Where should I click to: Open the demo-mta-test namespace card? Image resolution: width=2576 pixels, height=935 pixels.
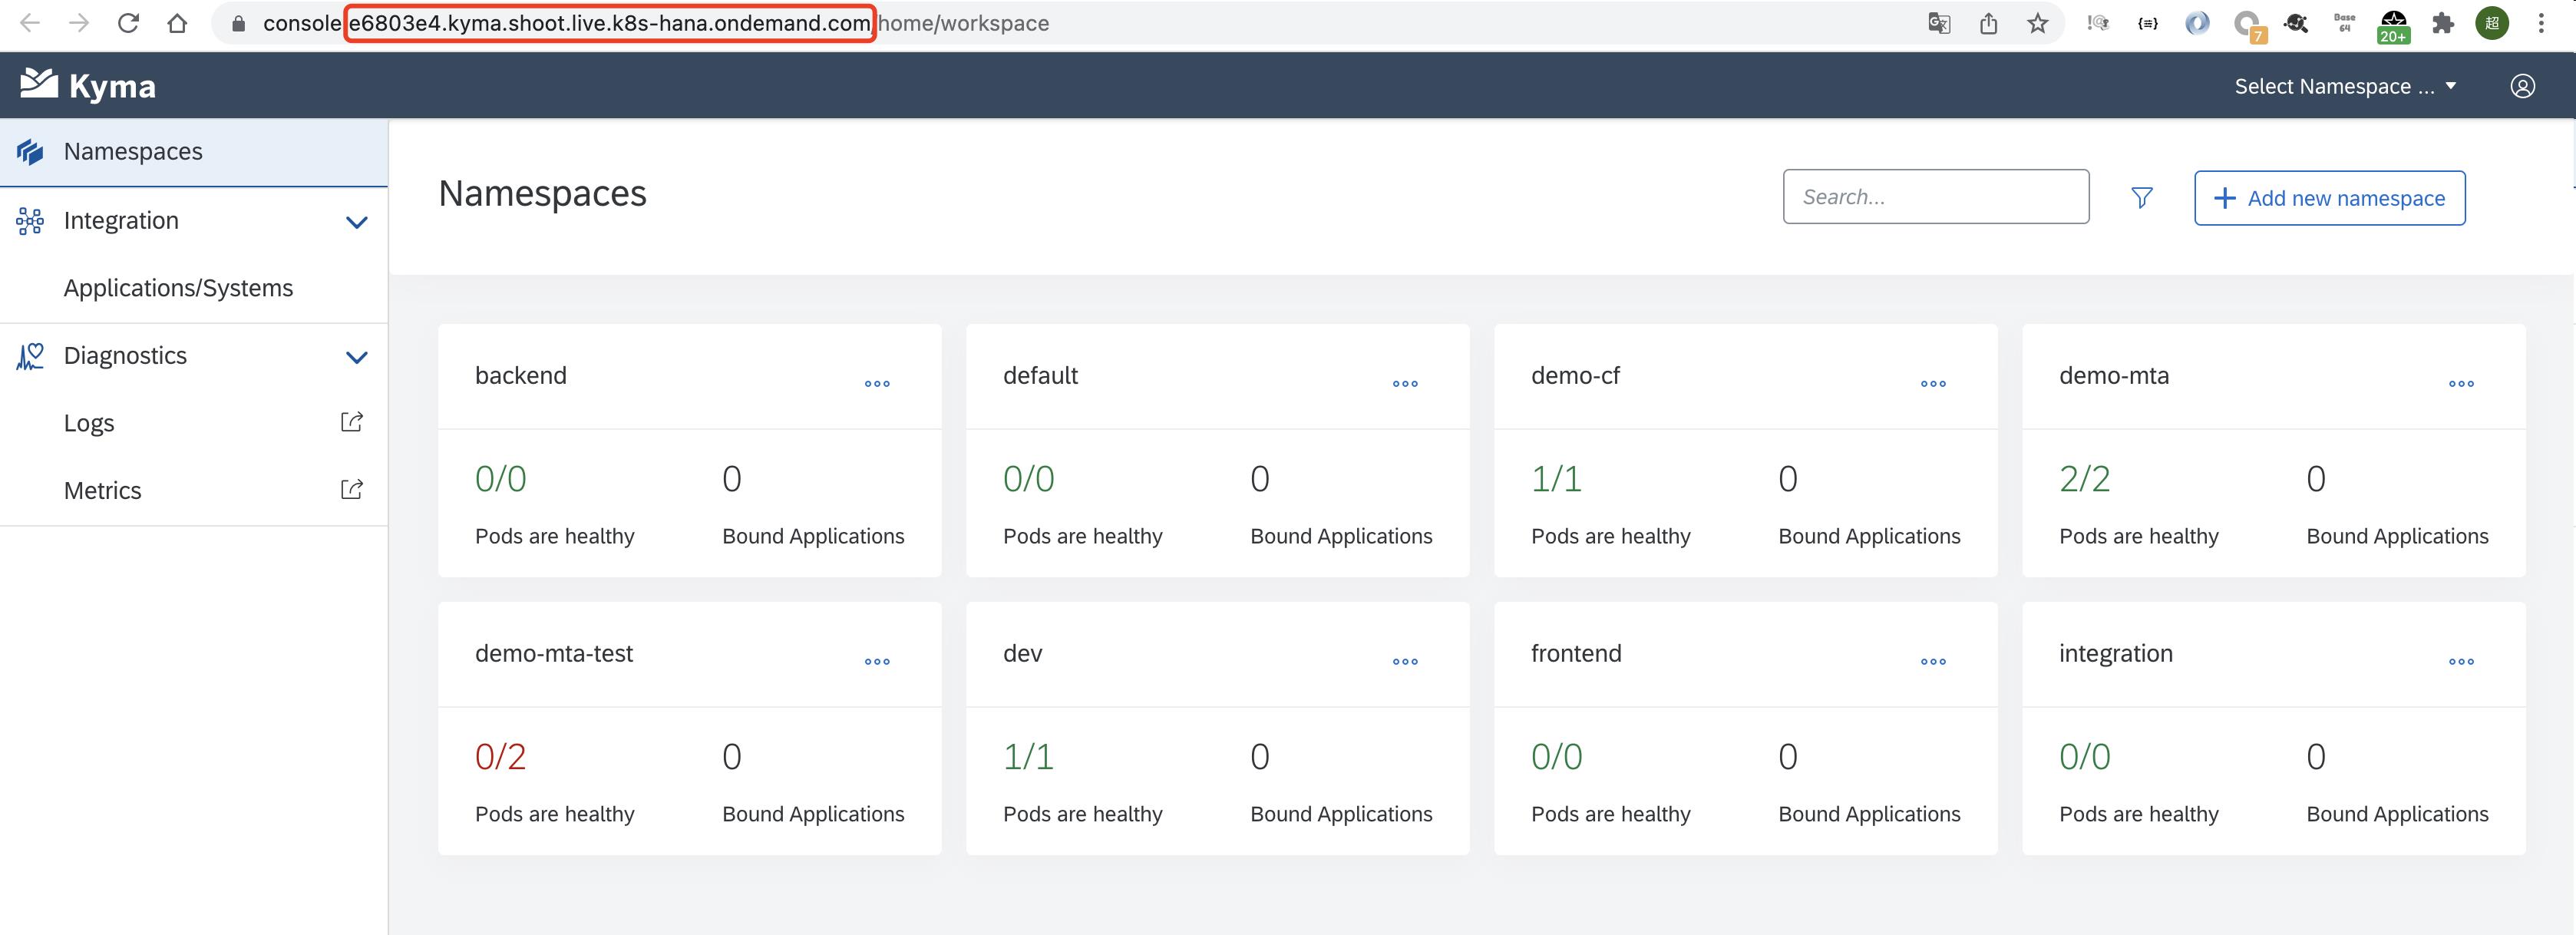tap(689, 728)
